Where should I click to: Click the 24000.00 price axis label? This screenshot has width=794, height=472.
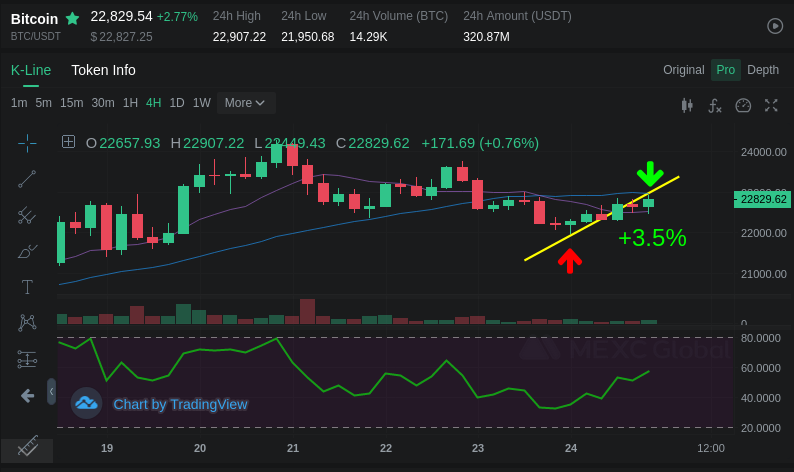764,152
